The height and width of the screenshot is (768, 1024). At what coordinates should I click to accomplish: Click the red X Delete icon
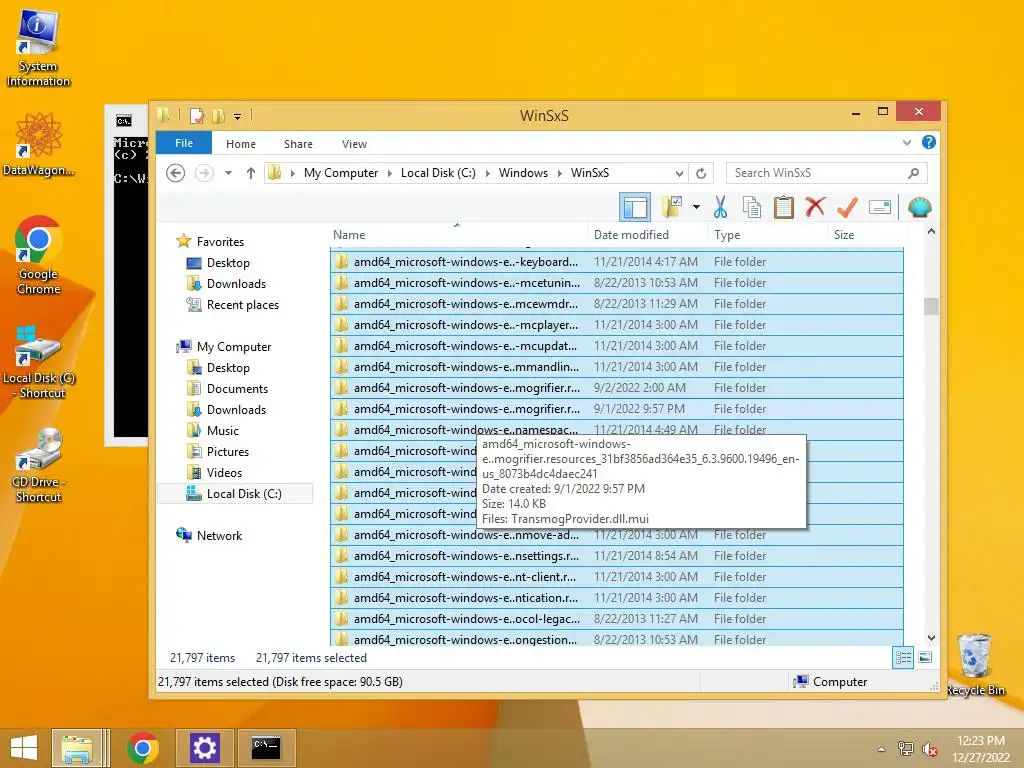pos(815,207)
